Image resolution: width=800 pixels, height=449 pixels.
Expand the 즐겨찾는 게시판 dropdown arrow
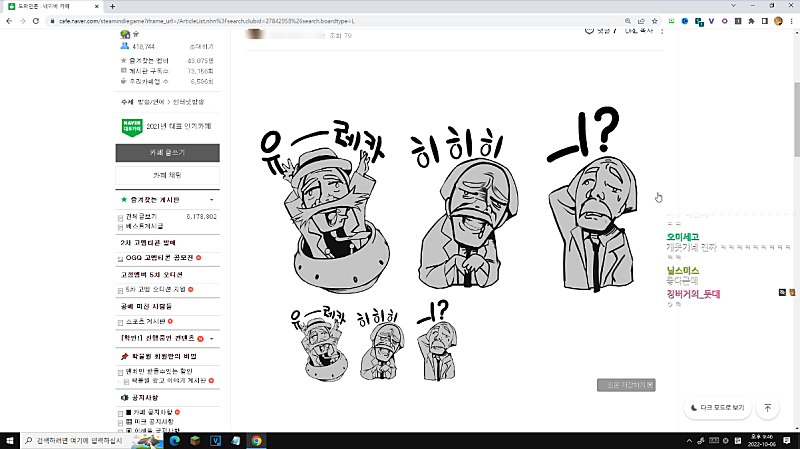click(x=212, y=199)
